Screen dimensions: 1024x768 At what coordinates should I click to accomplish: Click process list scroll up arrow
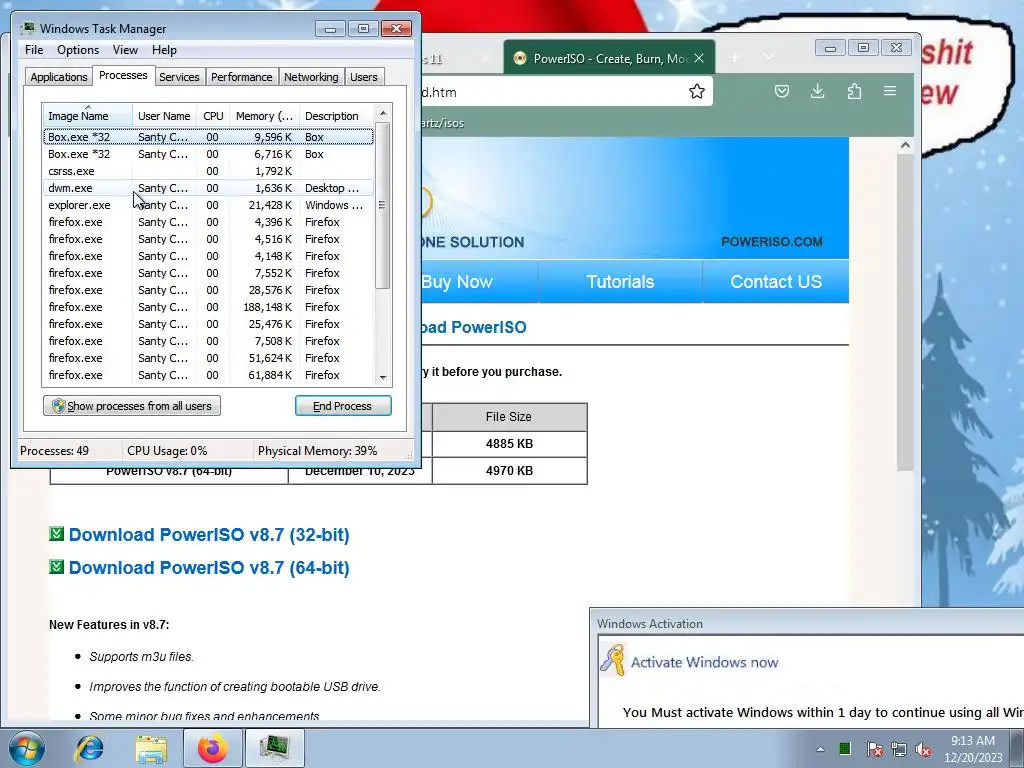pyautogui.click(x=383, y=113)
